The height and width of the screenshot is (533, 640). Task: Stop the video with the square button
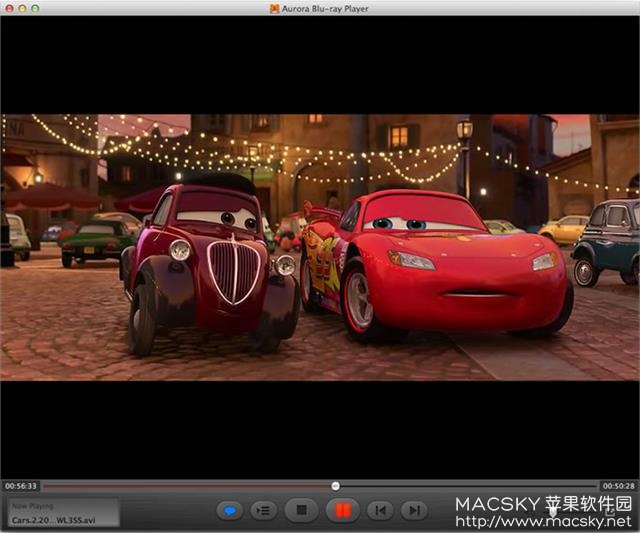(301, 510)
